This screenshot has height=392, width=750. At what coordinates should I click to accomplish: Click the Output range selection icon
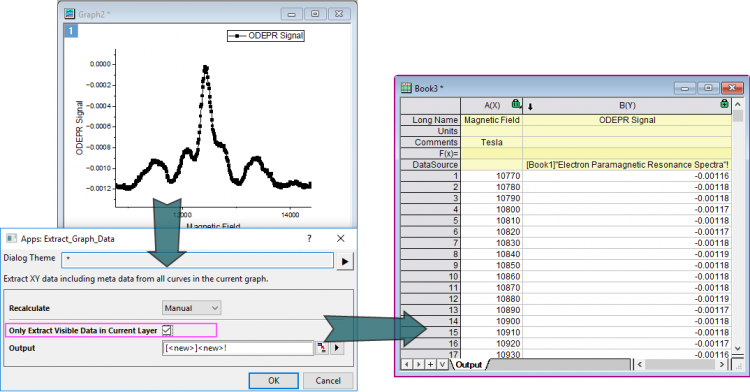322,348
